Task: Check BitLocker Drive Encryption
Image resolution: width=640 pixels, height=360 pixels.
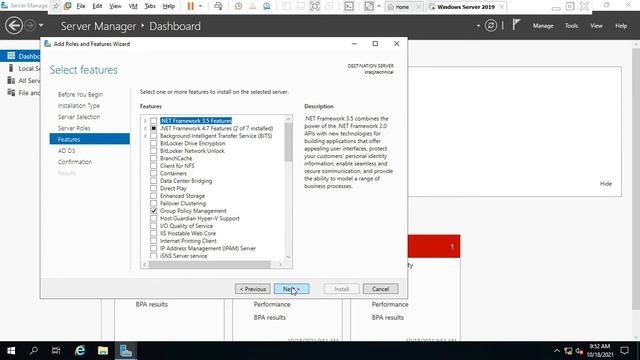Action: 153,143
